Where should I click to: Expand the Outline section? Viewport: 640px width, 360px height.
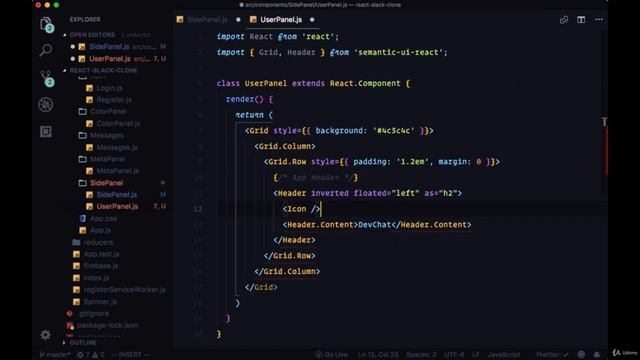83,342
